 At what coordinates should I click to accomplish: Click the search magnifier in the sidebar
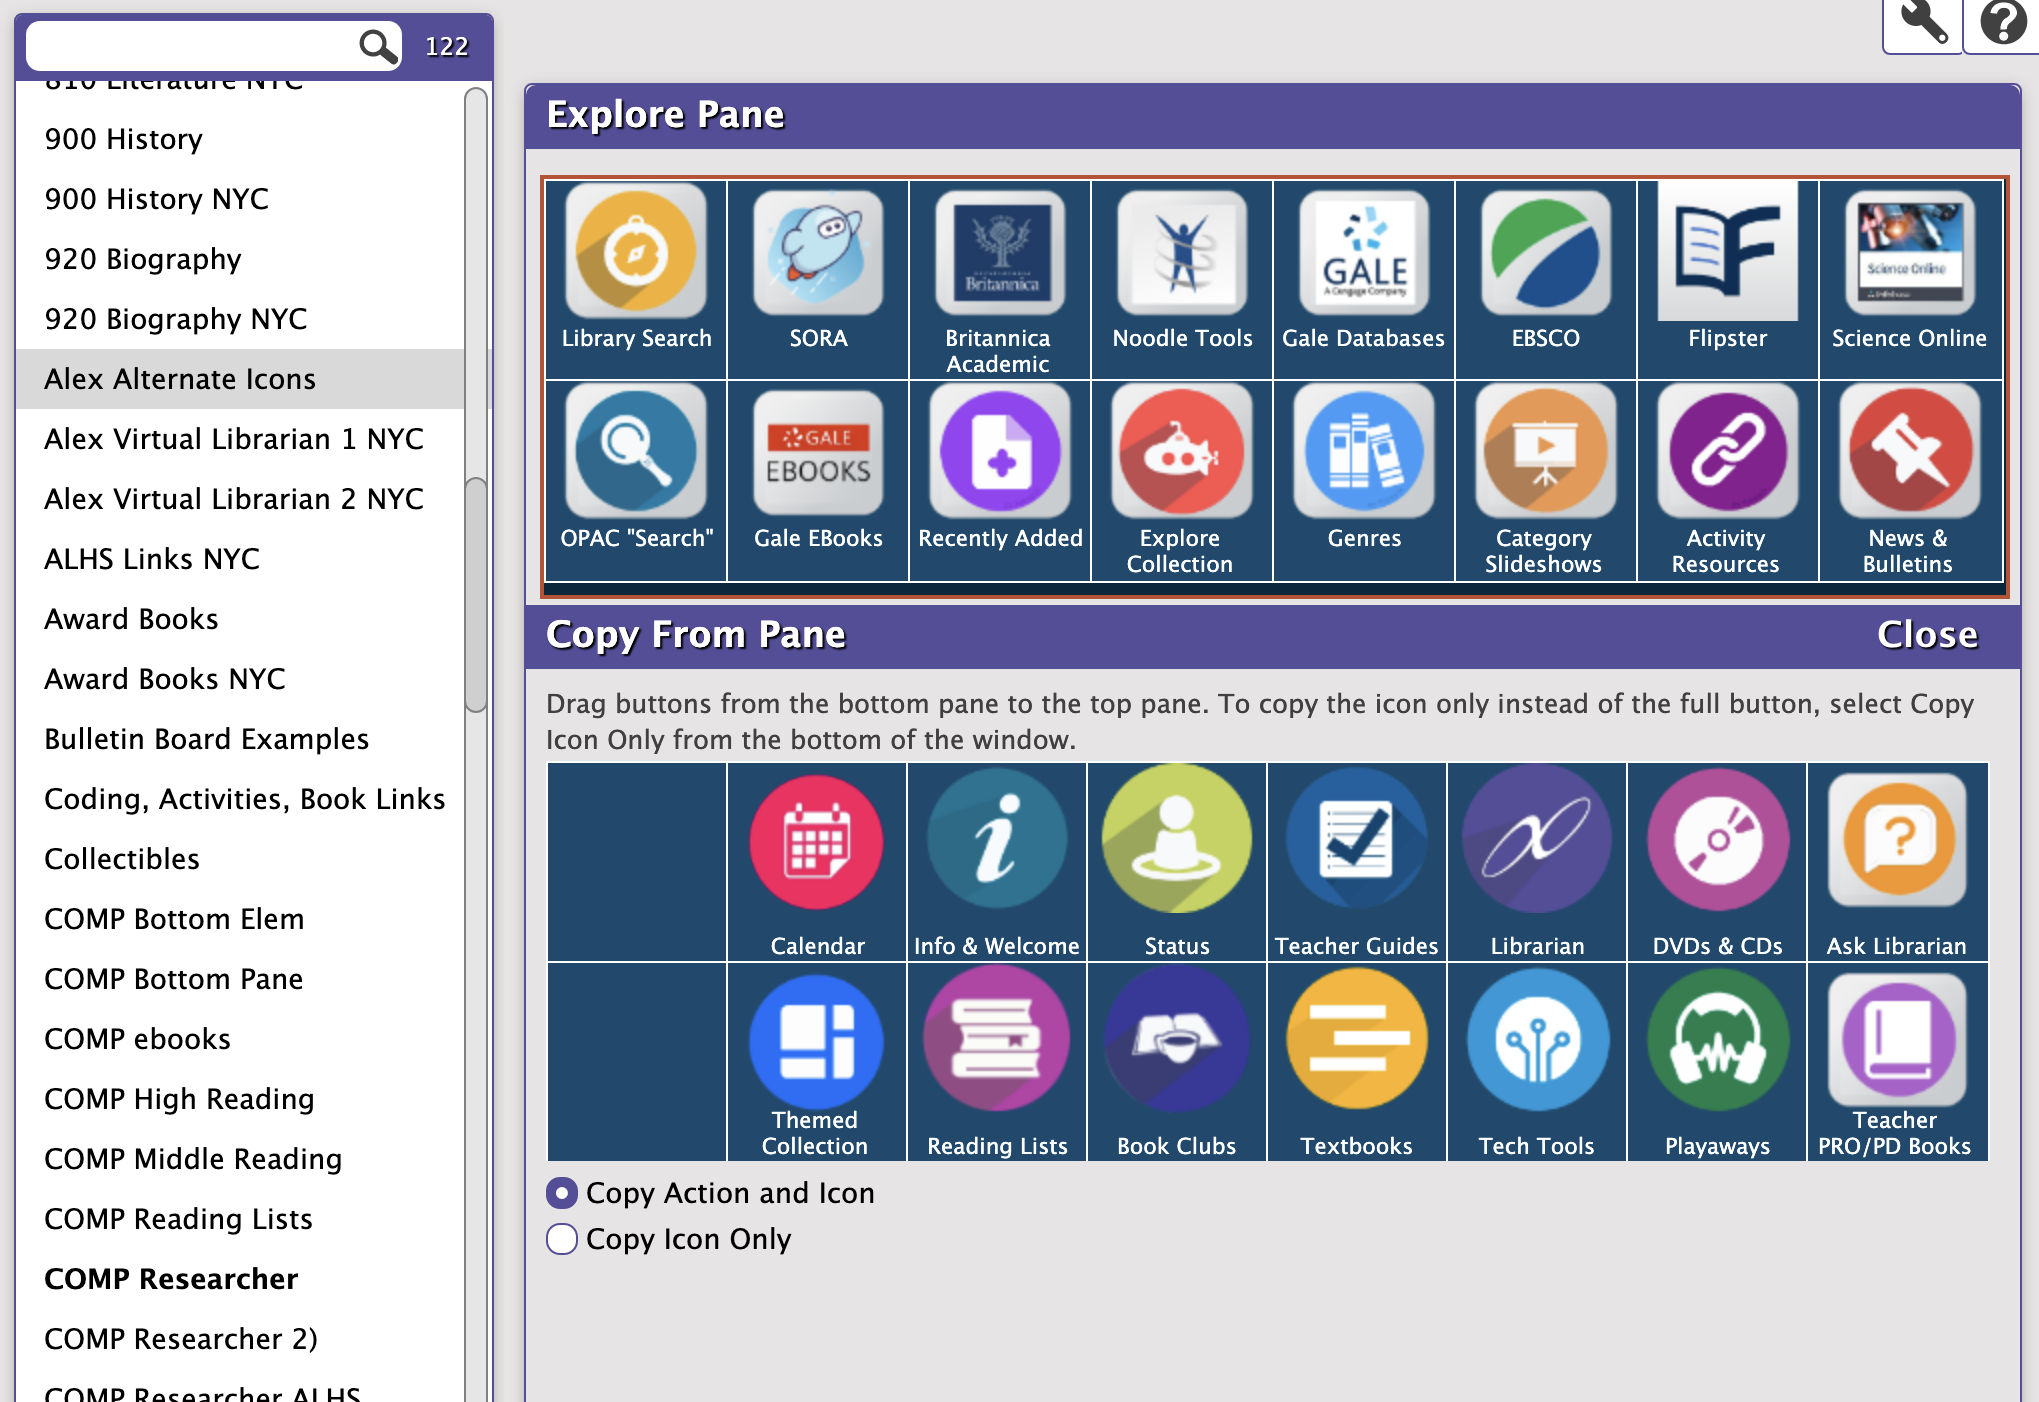378,46
